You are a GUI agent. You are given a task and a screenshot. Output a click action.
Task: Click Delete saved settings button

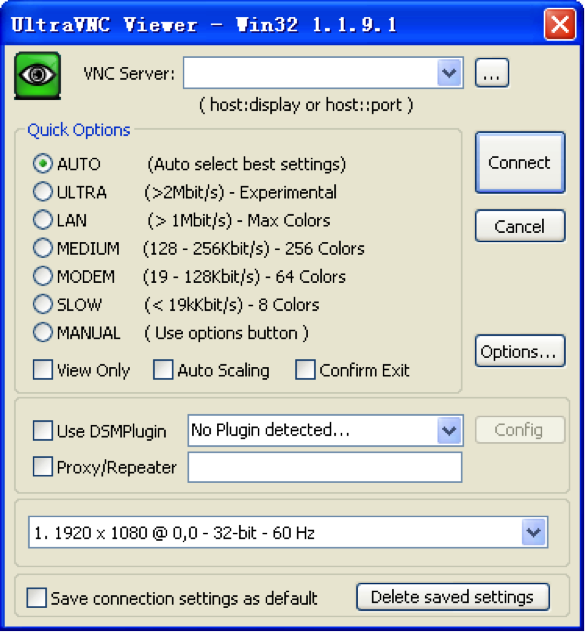coord(453,597)
